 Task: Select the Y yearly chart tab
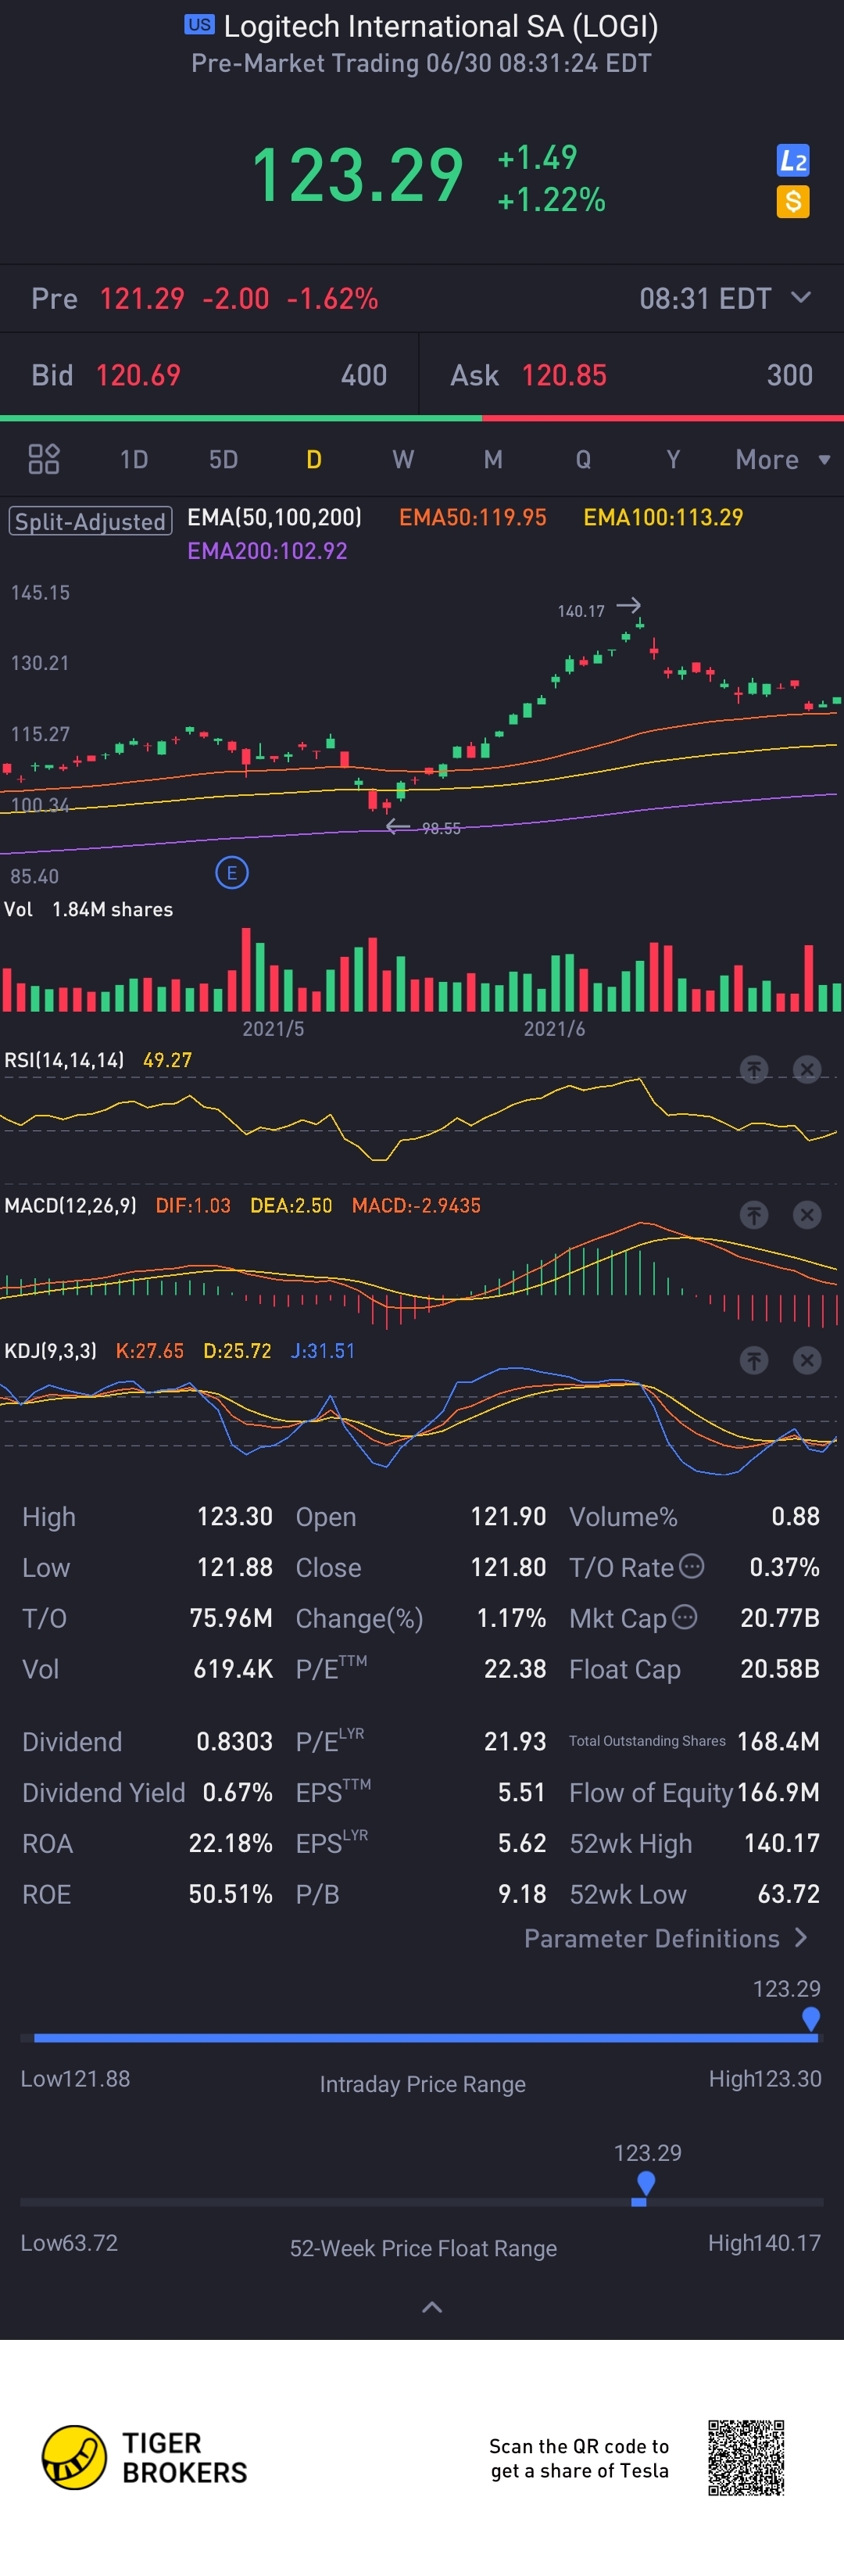(673, 459)
